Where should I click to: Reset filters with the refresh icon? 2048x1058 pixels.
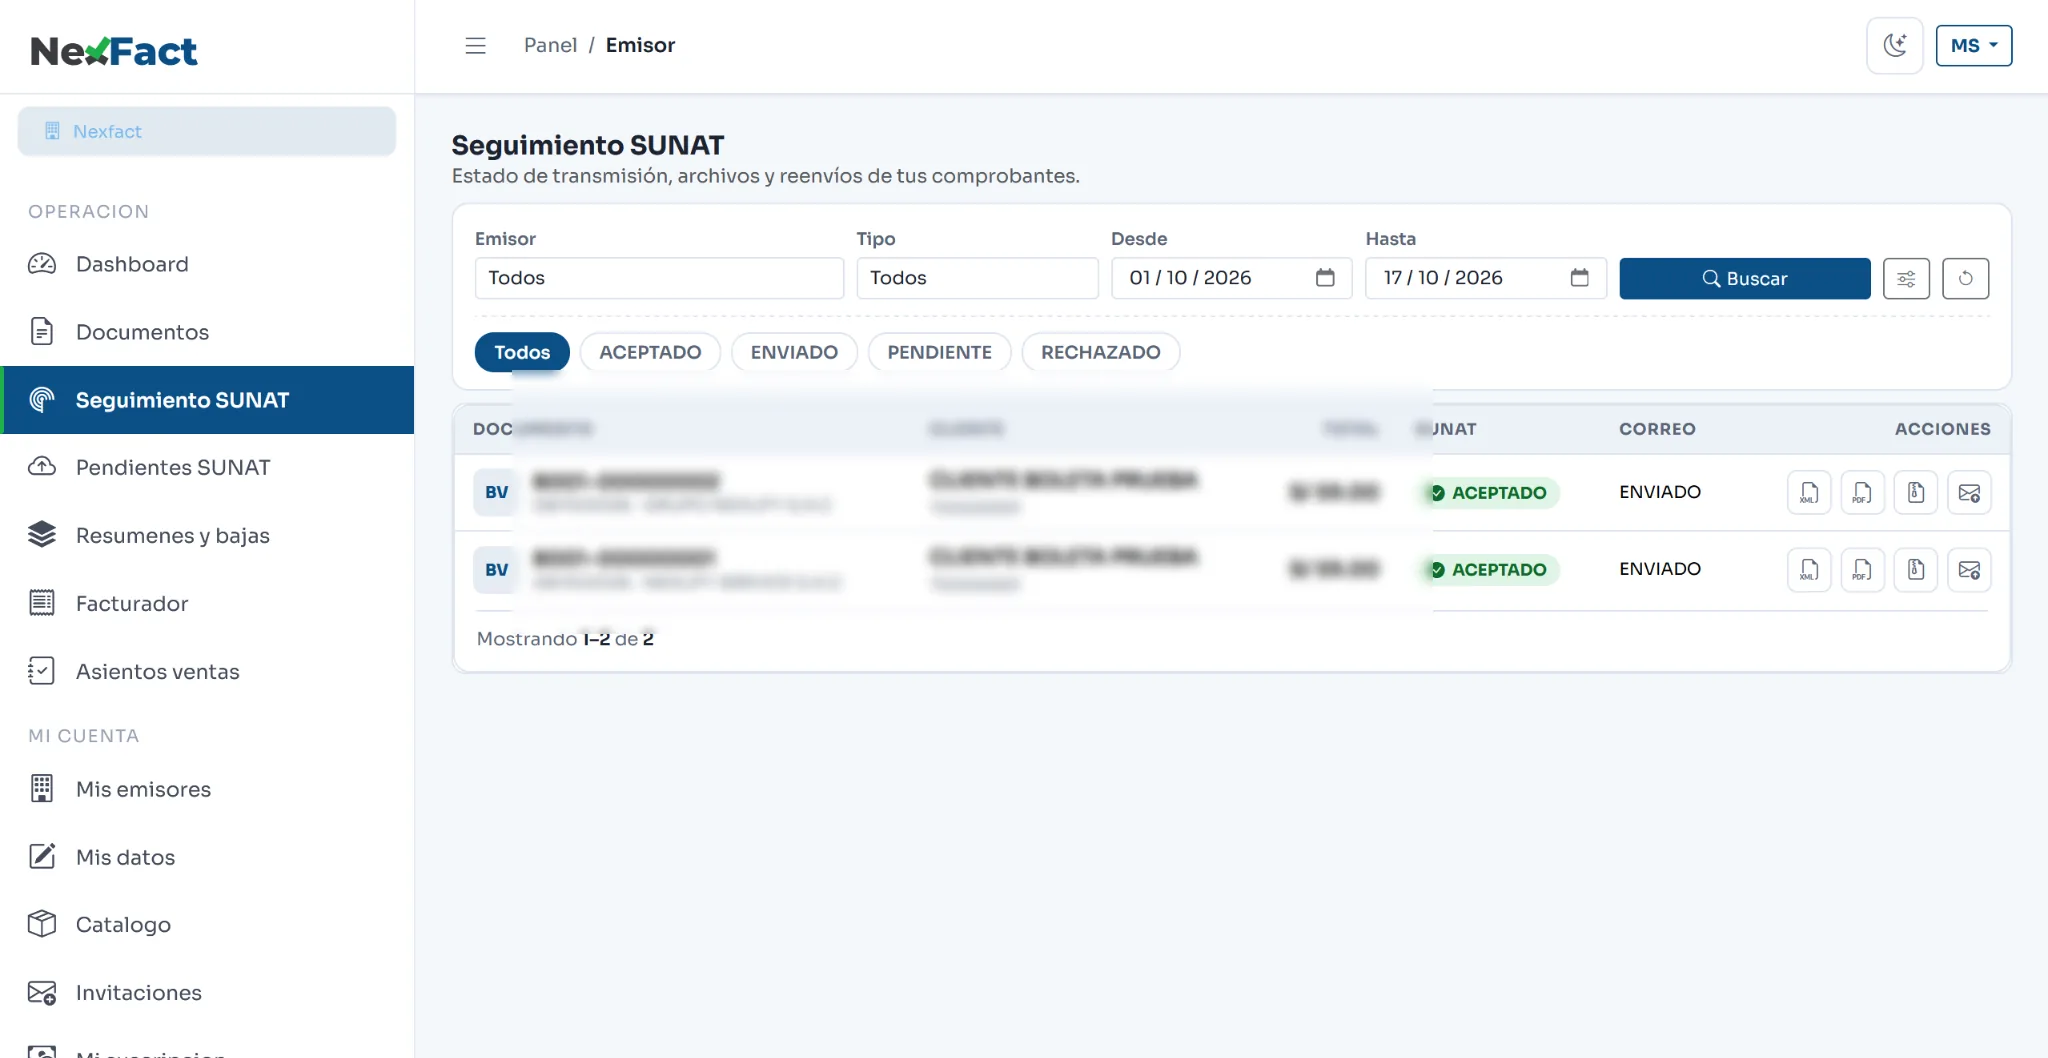(1965, 278)
